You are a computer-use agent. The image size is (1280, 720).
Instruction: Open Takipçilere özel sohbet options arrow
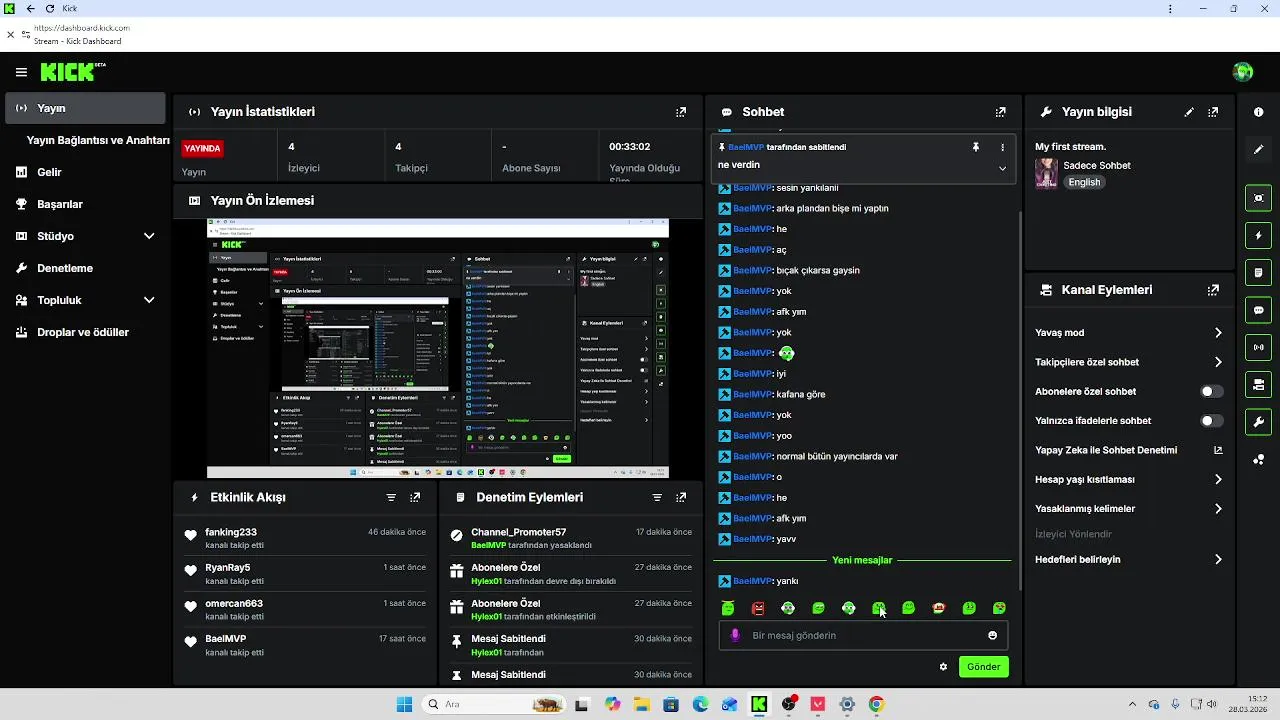coord(1218,362)
